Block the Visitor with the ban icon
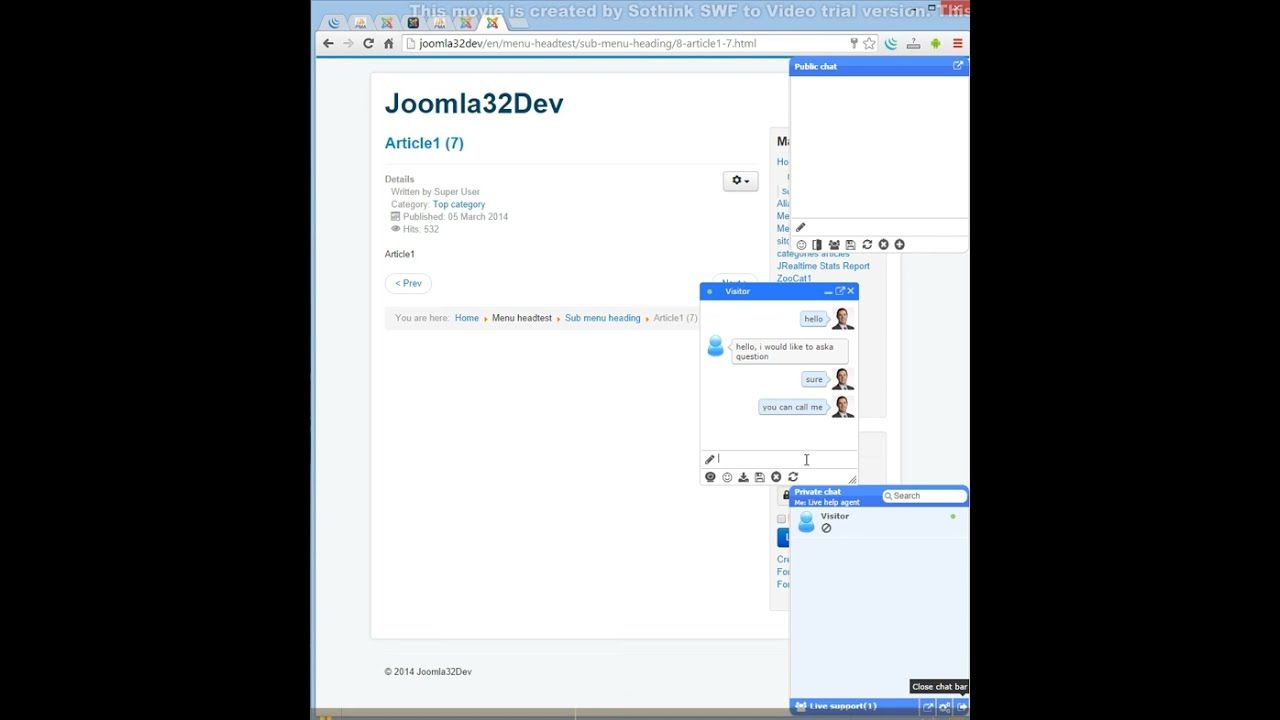This screenshot has height=720, width=1280. pyautogui.click(x=826, y=528)
